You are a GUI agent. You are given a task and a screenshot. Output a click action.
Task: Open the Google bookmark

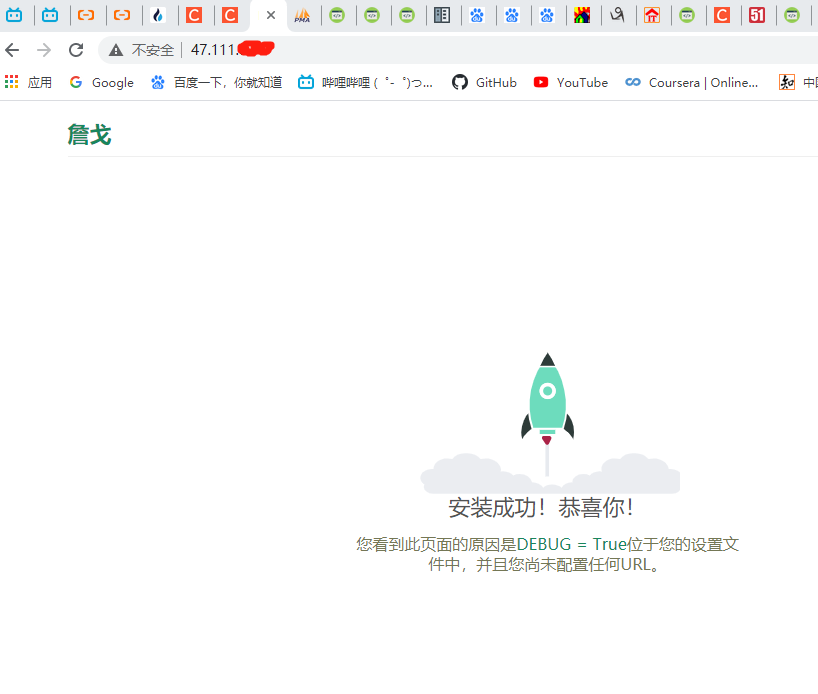pos(101,82)
